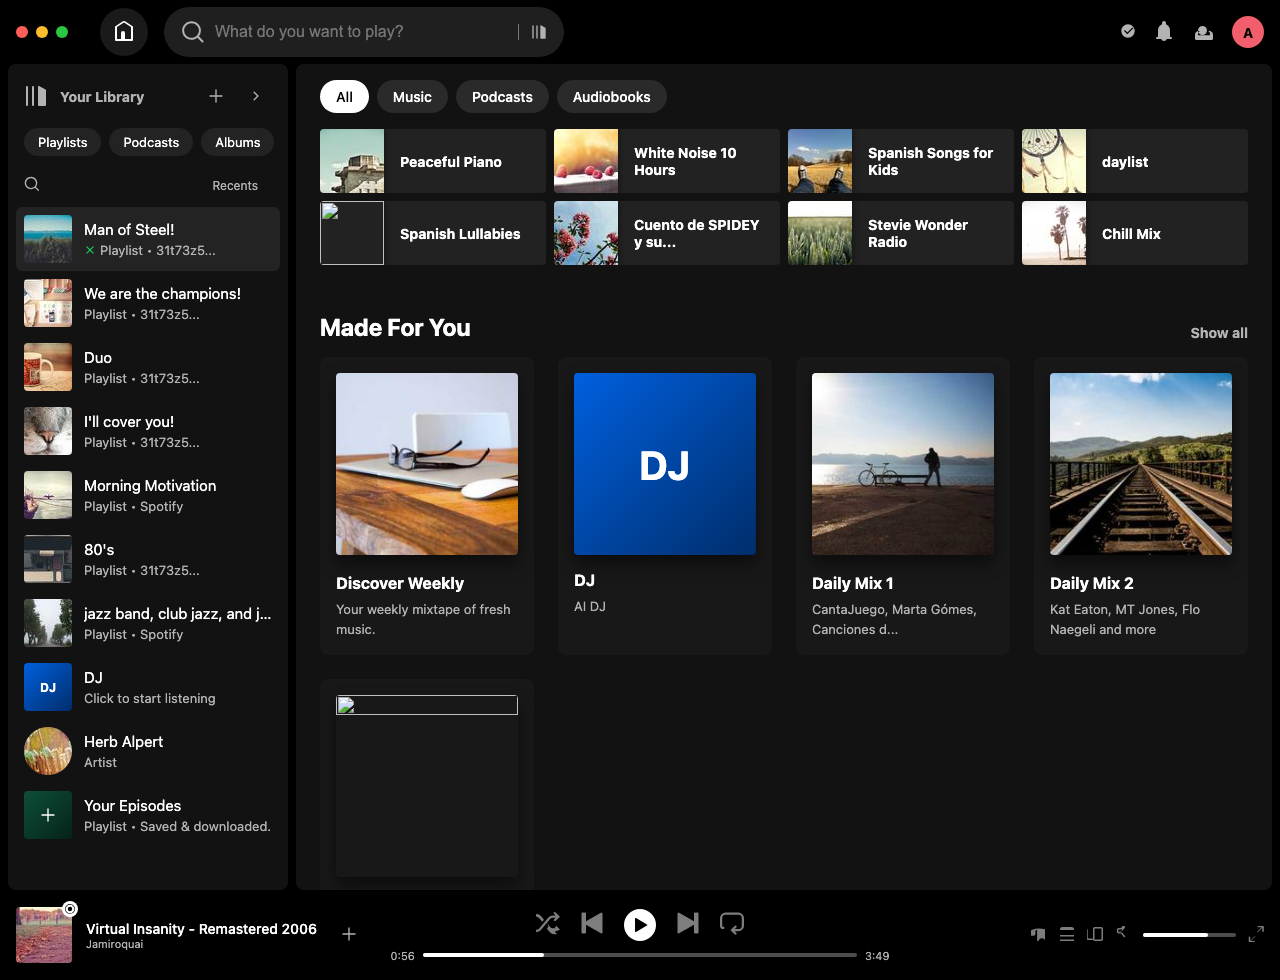The height and width of the screenshot is (980, 1280).
Task: Show all Made For You playlists
Action: coord(1219,333)
